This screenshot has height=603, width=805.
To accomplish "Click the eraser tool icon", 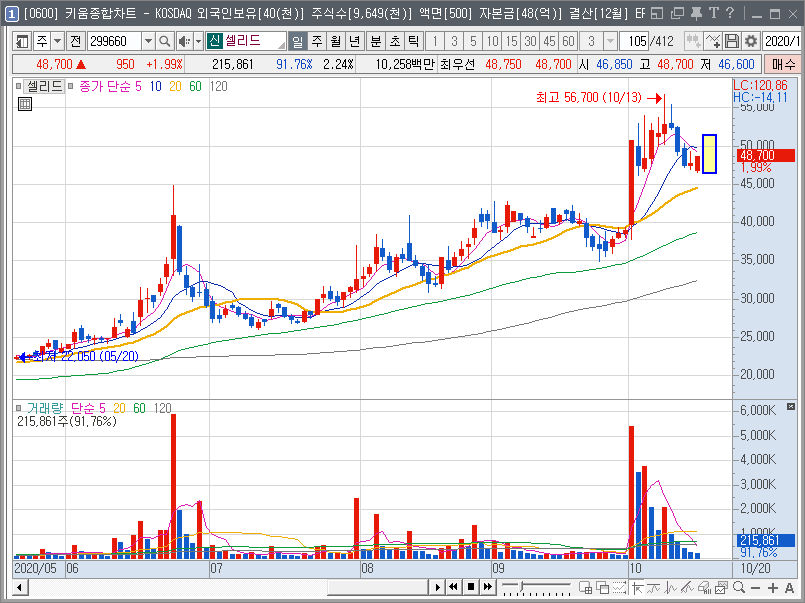I will (x=704, y=587).
